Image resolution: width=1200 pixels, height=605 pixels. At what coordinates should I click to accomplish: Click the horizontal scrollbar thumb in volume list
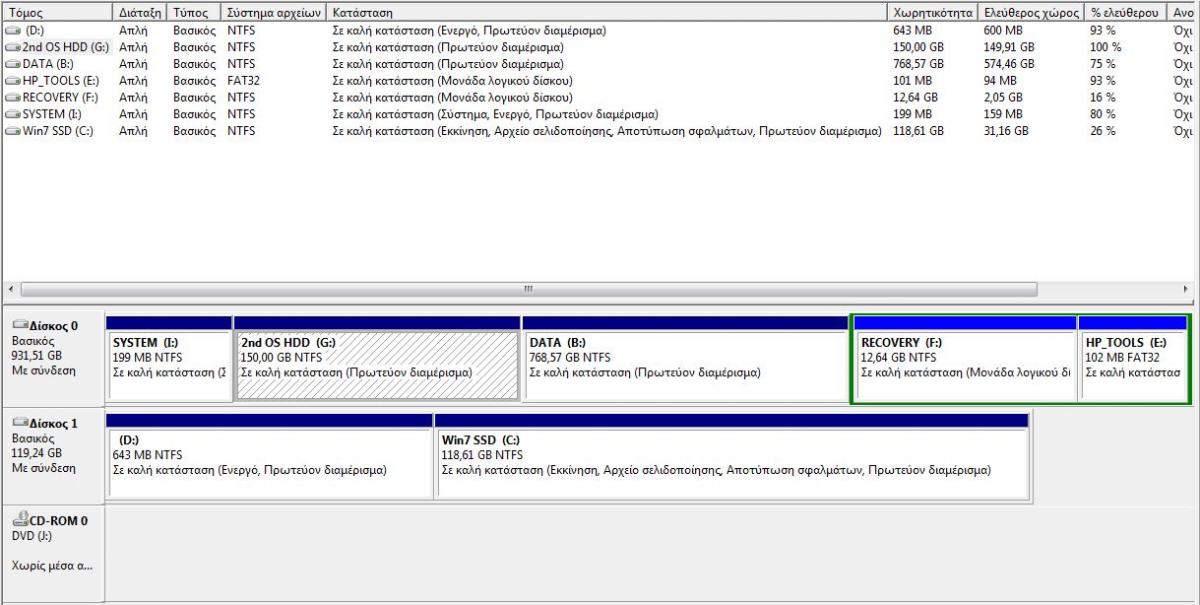[x=527, y=289]
